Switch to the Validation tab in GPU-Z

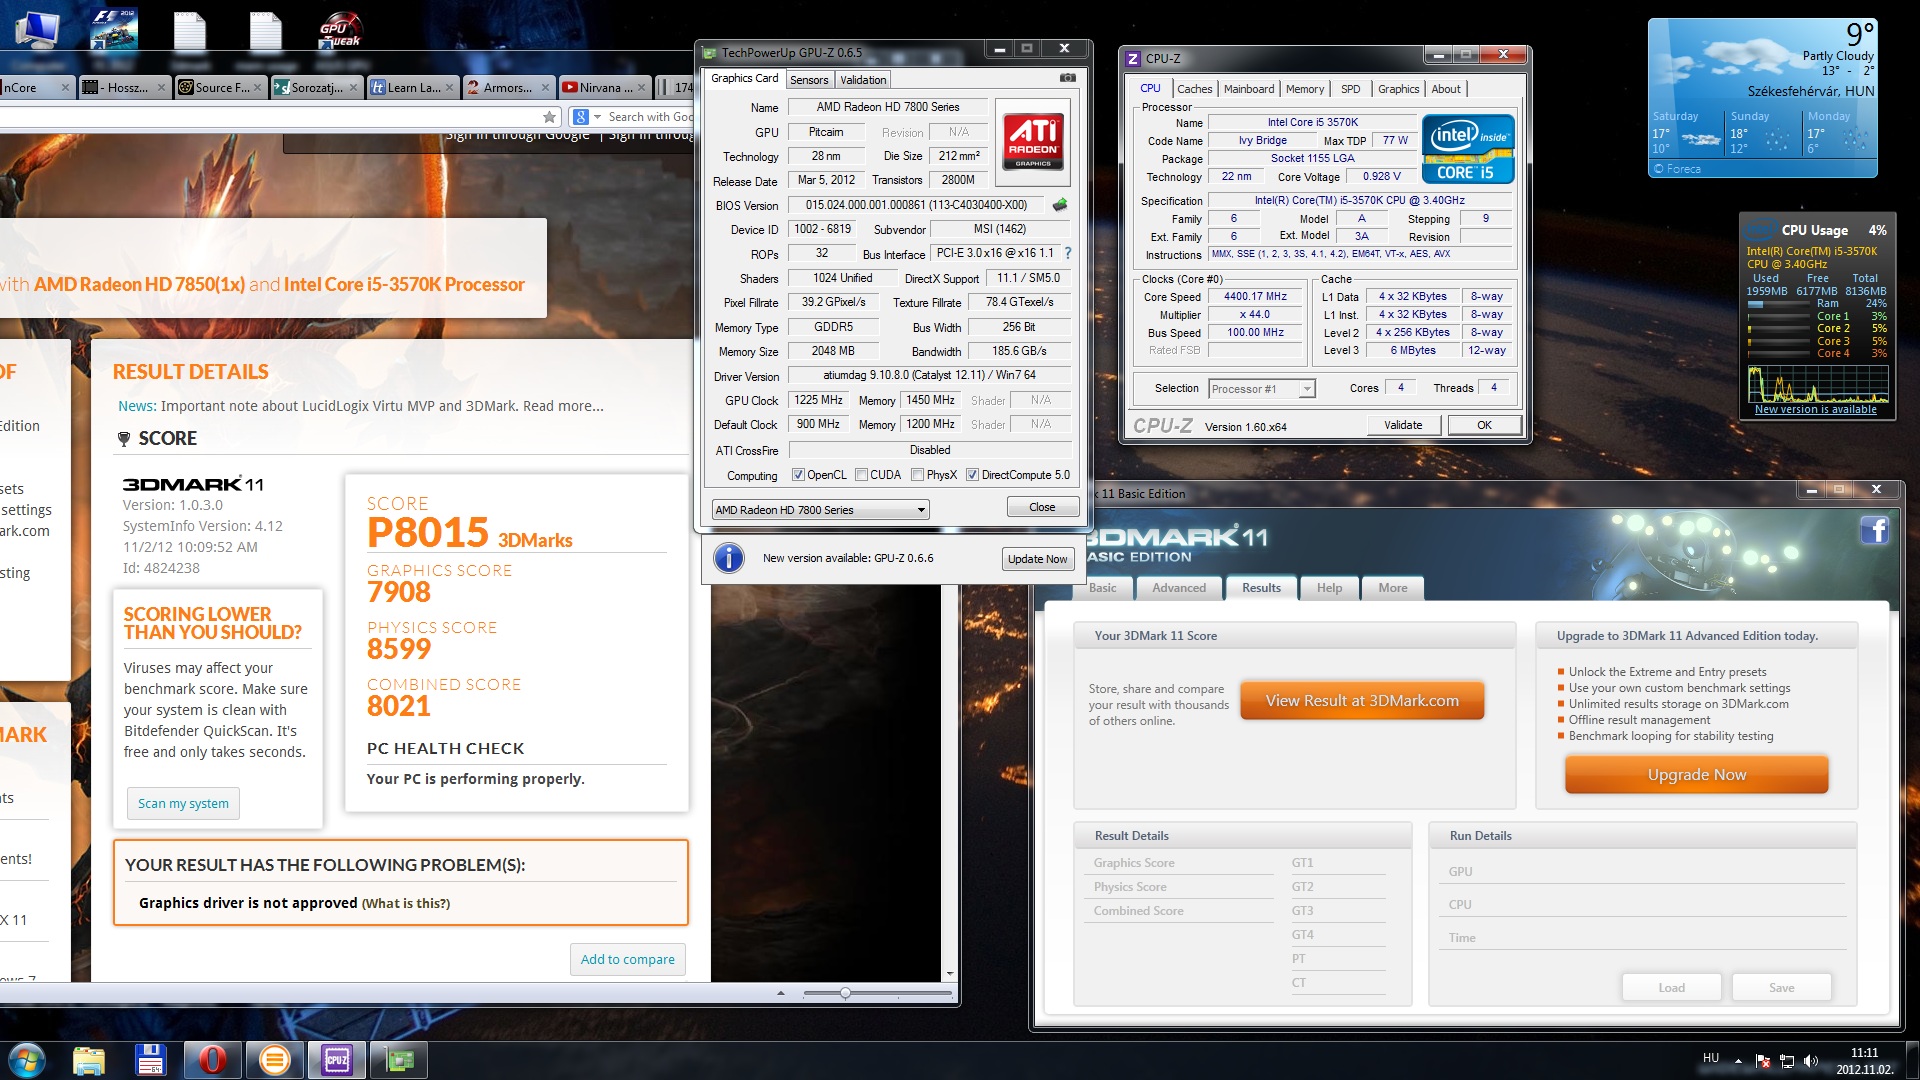click(x=863, y=80)
